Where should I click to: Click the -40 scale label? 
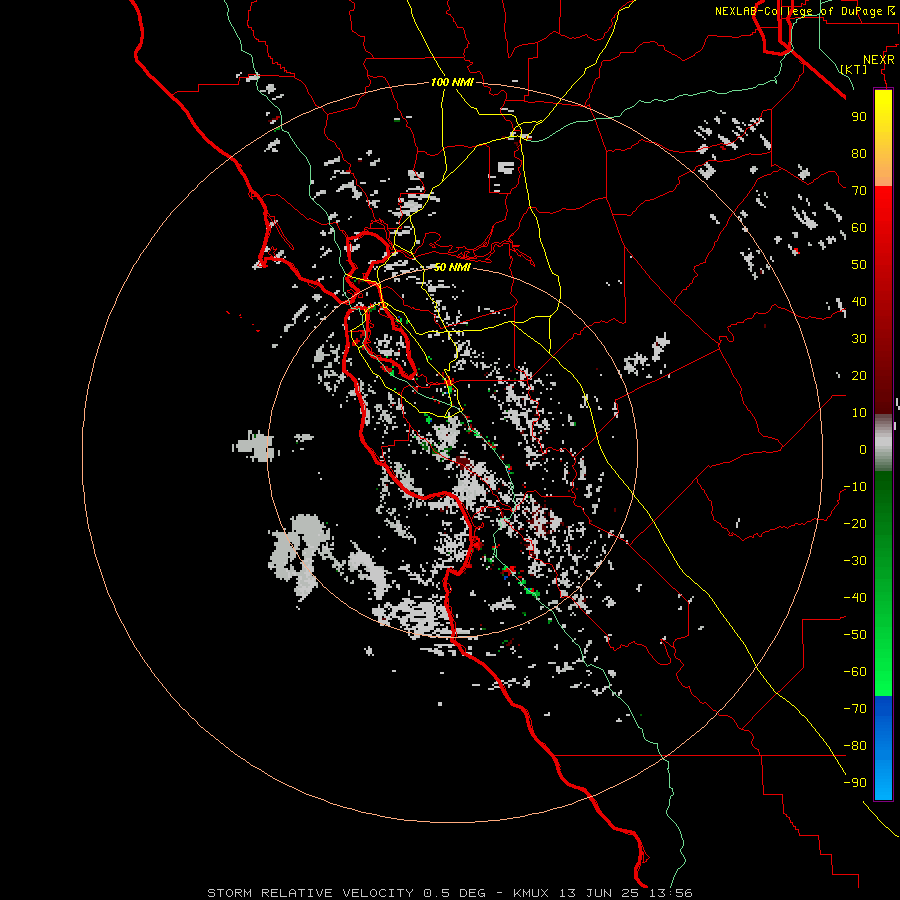pyautogui.click(x=855, y=598)
